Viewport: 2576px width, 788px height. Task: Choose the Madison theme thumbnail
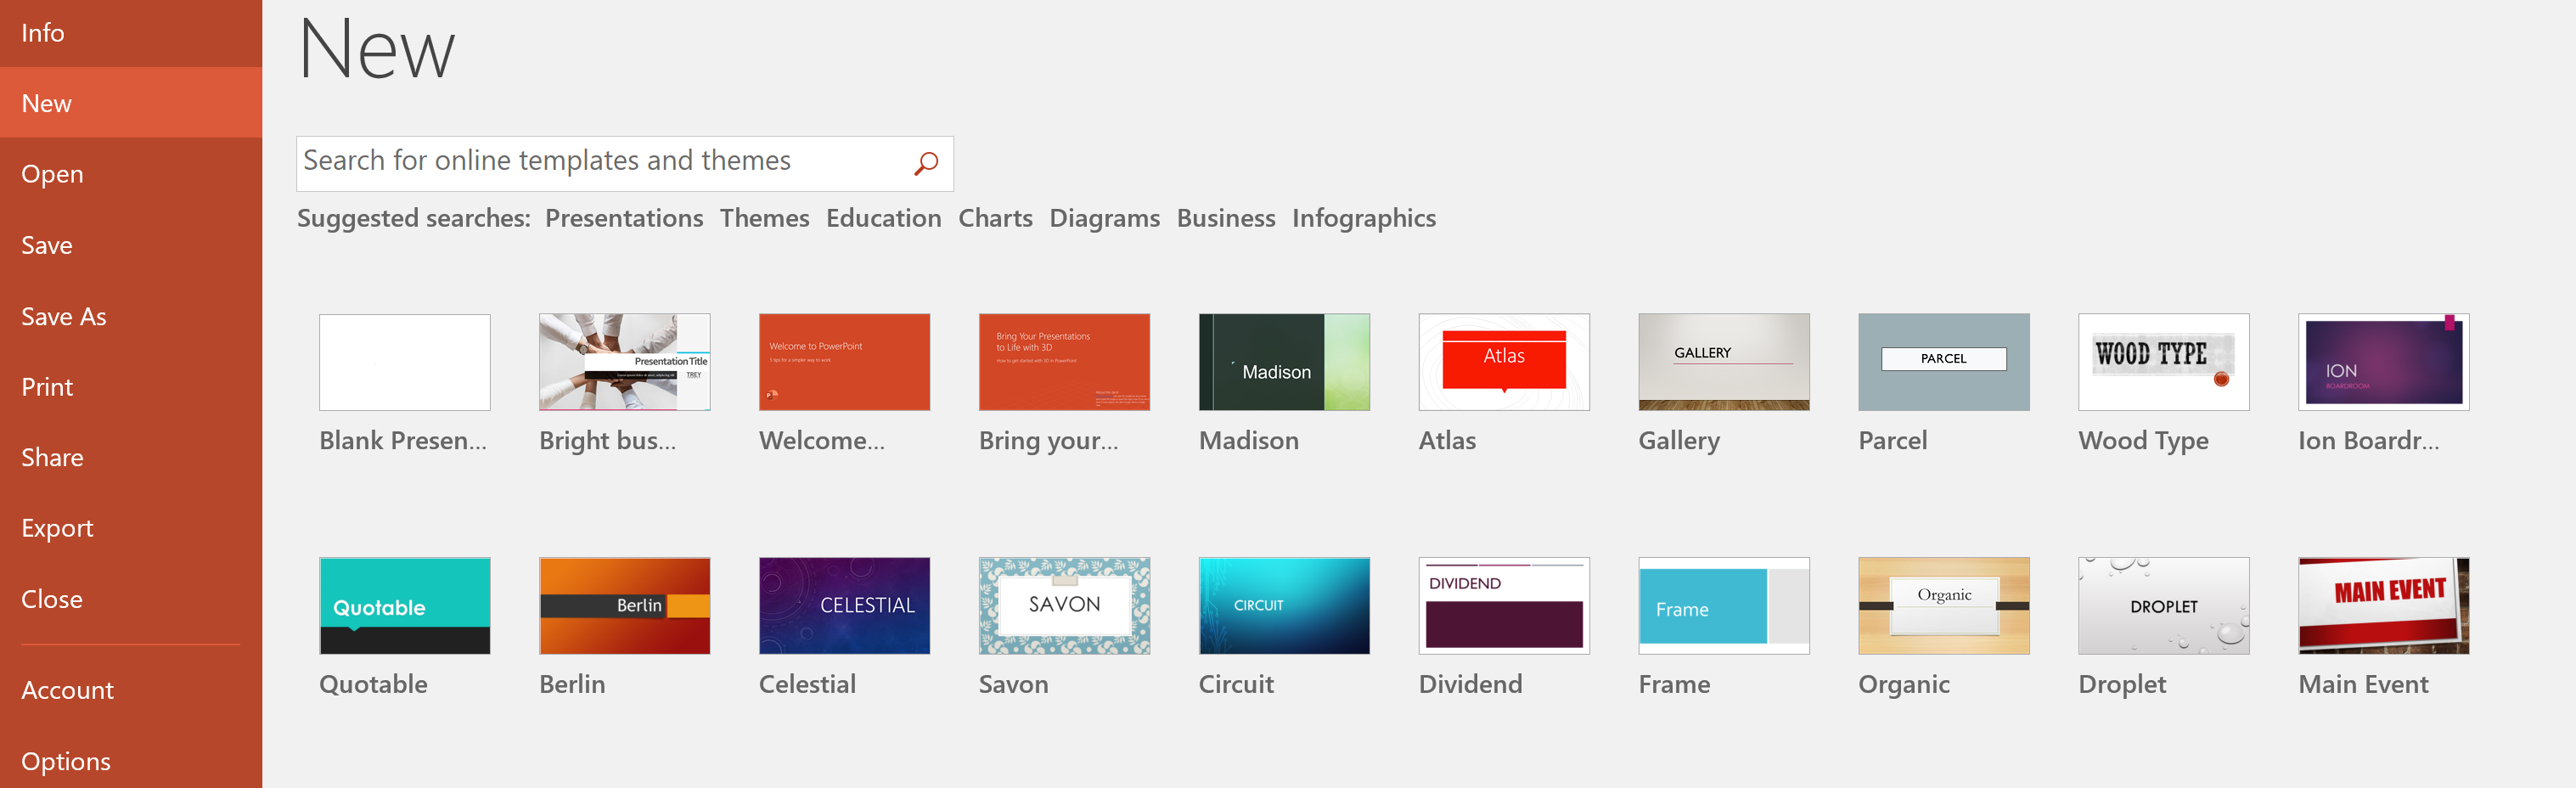pos(1284,362)
